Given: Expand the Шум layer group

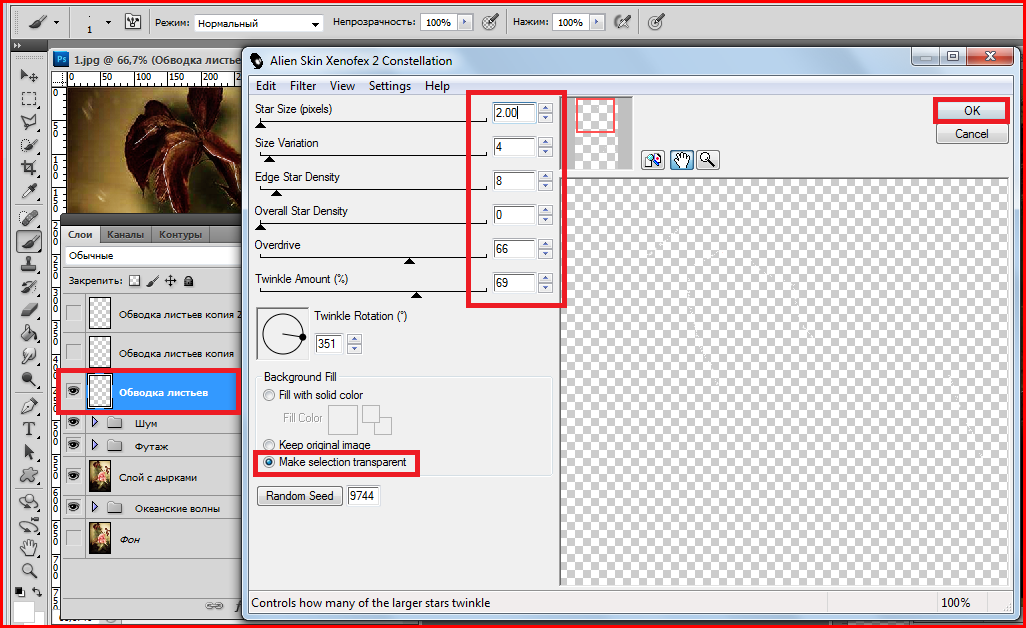Looking at the screenshot, I should click(95, 422).
